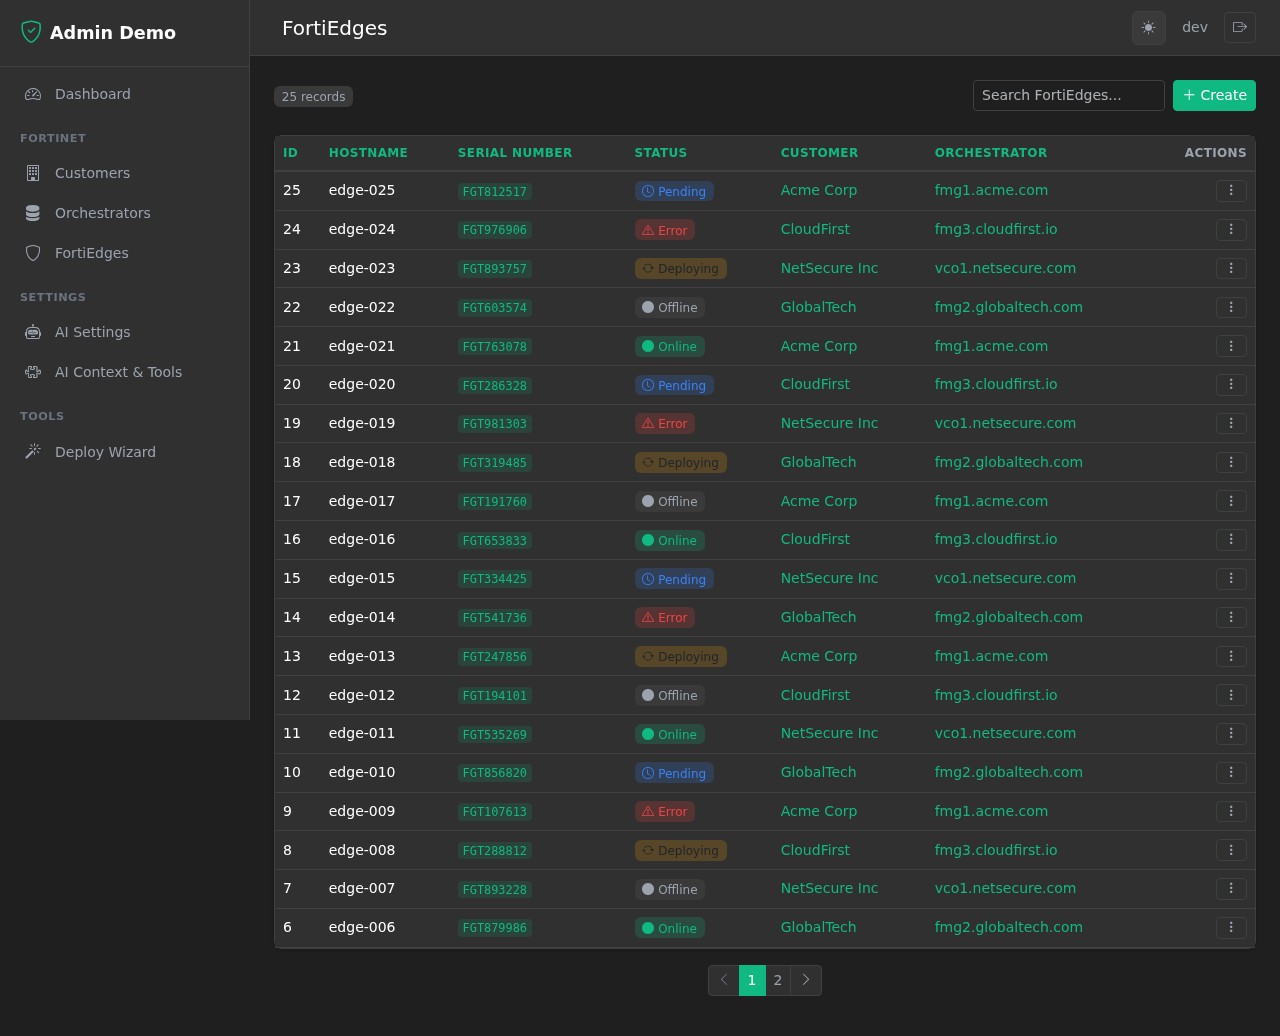Open actions menu for edge-019
This screenshot has height=1036, width=1280.
1231,423
